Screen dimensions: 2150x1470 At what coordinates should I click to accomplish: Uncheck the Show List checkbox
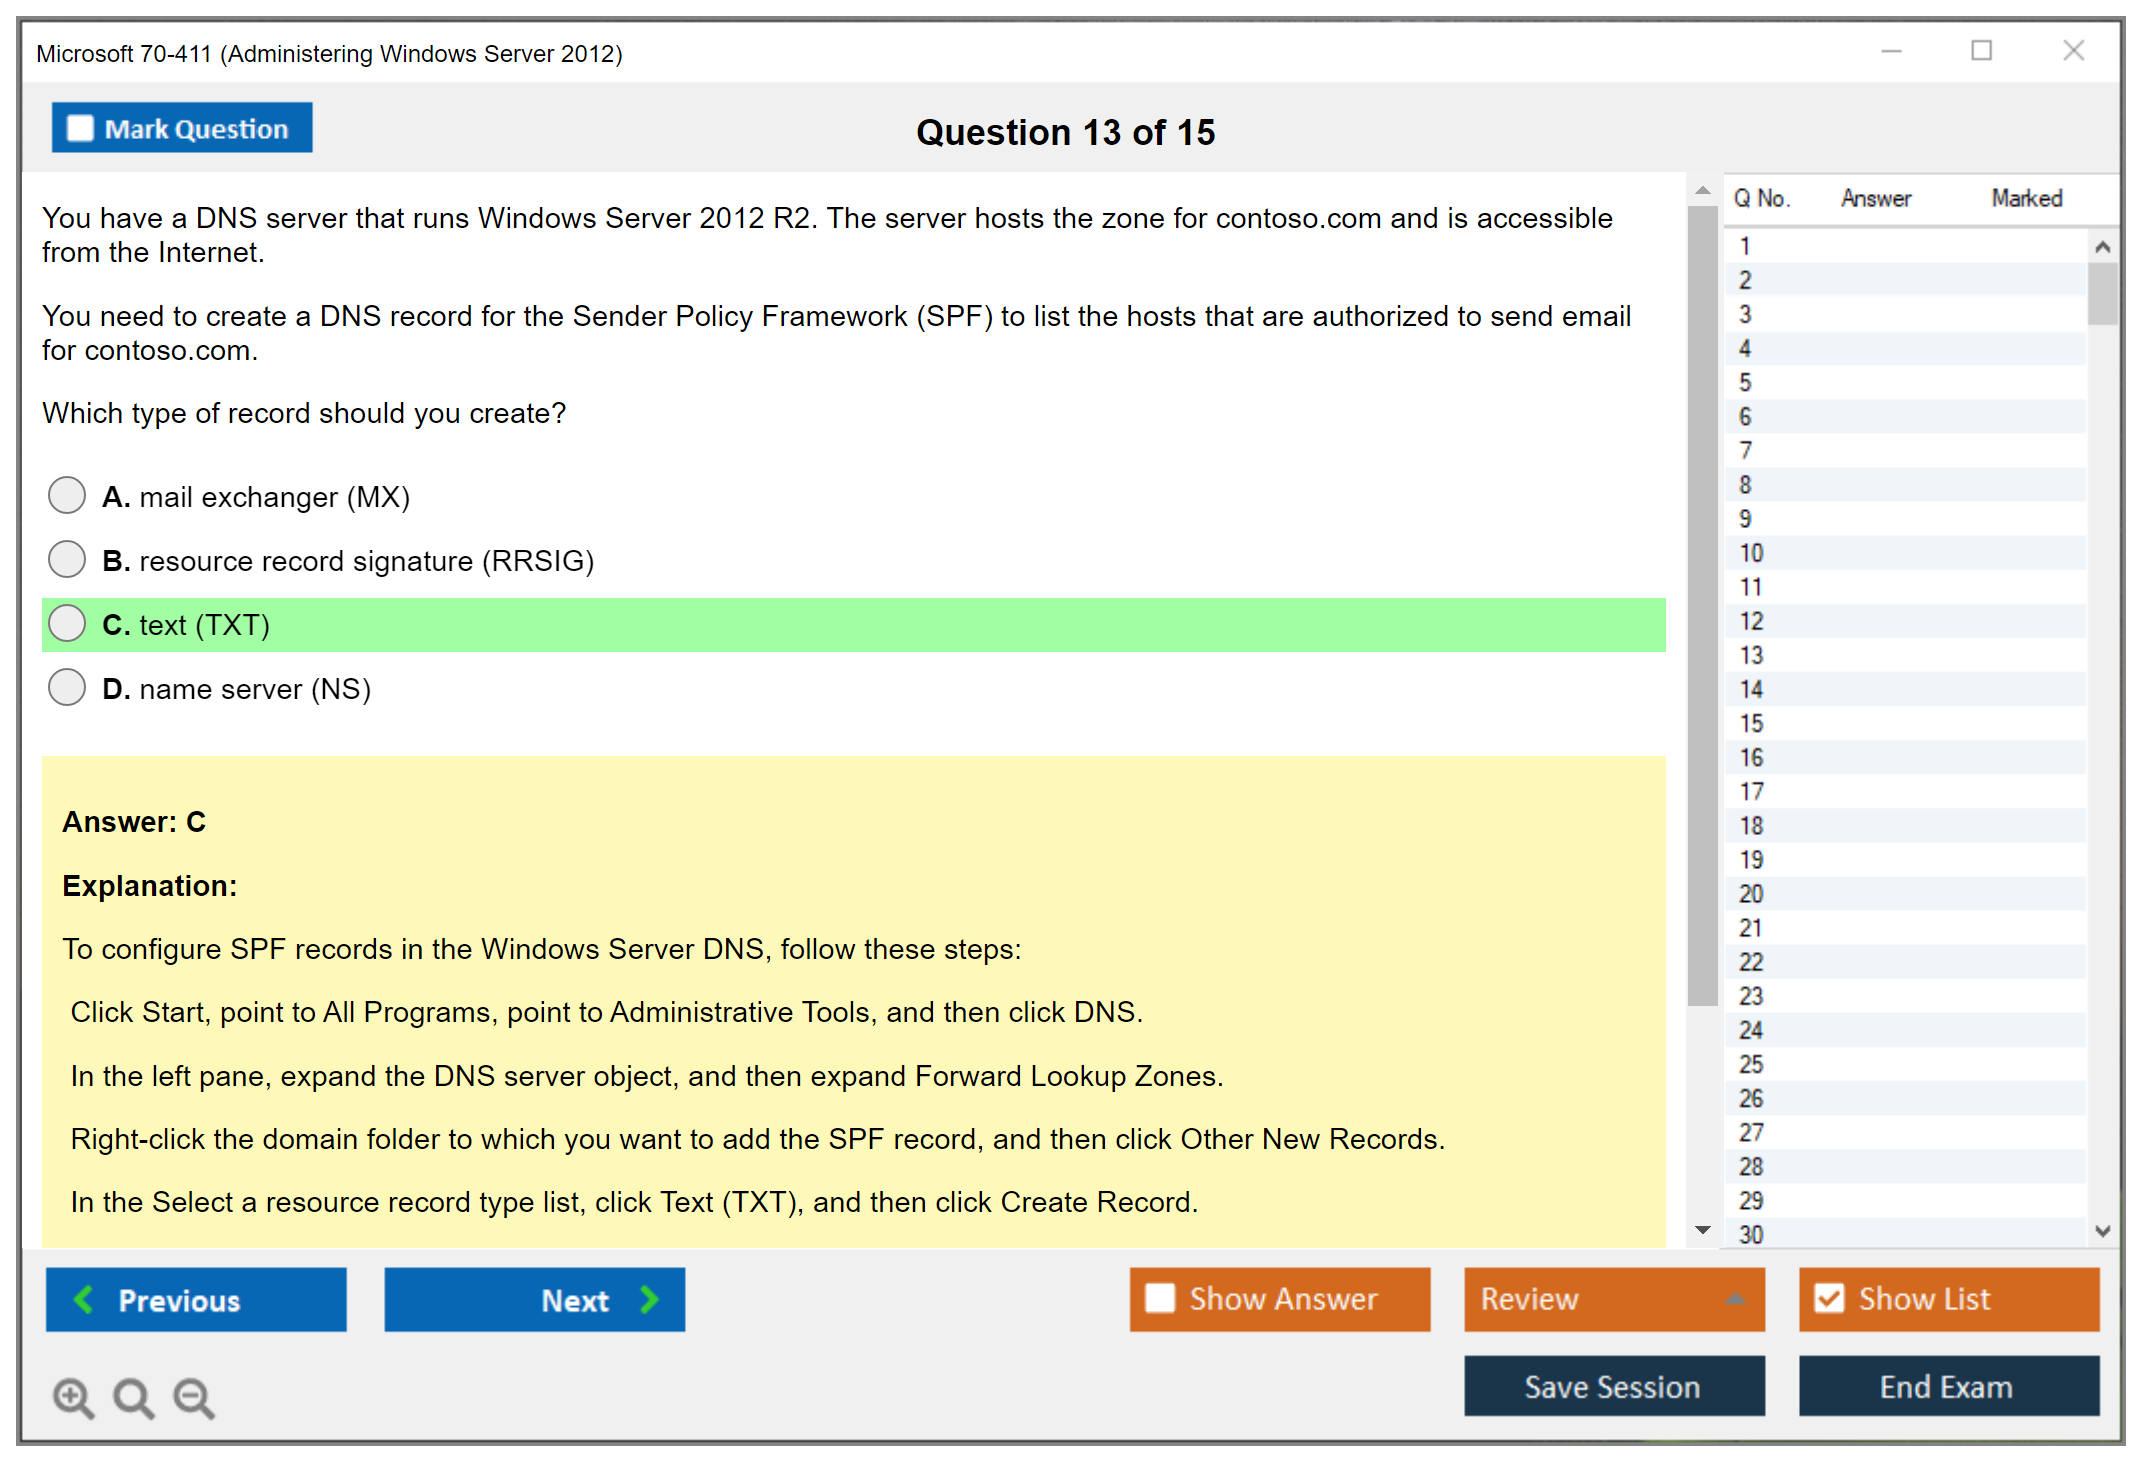(x=1829, y=1298)
